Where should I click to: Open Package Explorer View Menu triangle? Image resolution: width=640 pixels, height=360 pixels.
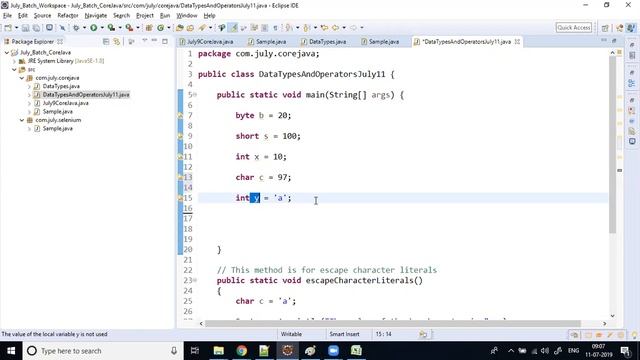pyautogui.click(x=144, y=41)
